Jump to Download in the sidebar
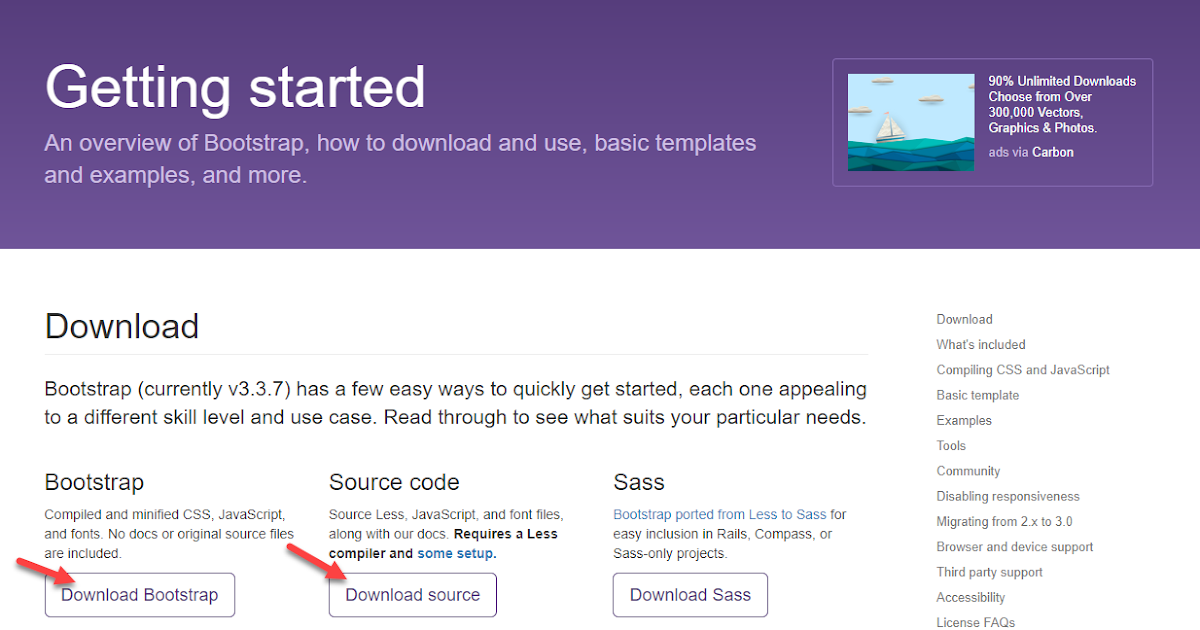1200x630 pixels. click(964, 319)
